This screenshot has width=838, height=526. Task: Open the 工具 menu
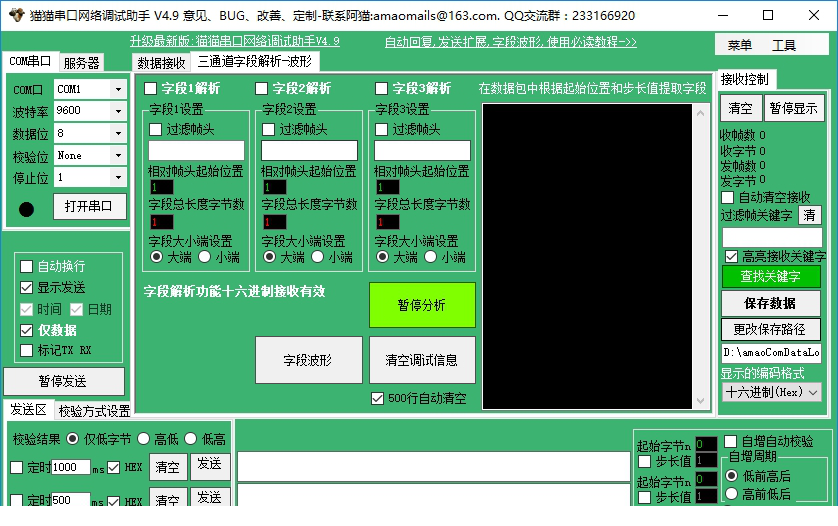pos(784,45)
